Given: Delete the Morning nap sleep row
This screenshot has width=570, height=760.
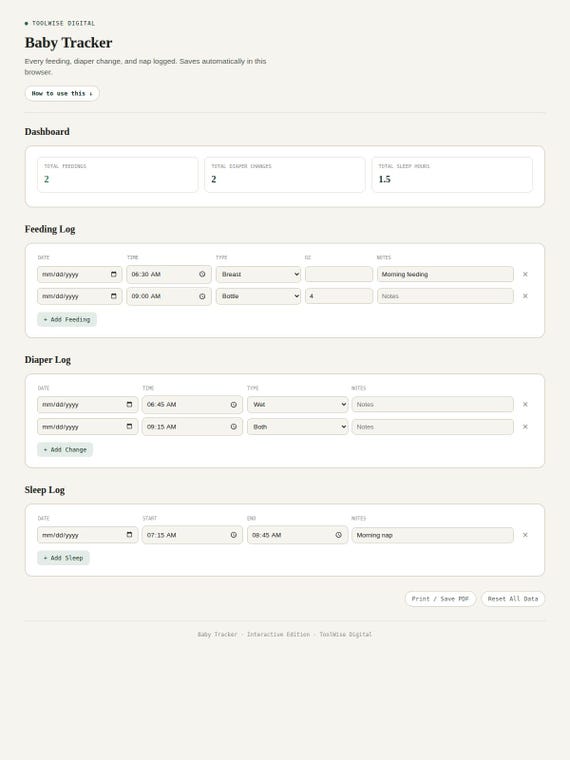Looking at the screenshot, I should 525,535.
